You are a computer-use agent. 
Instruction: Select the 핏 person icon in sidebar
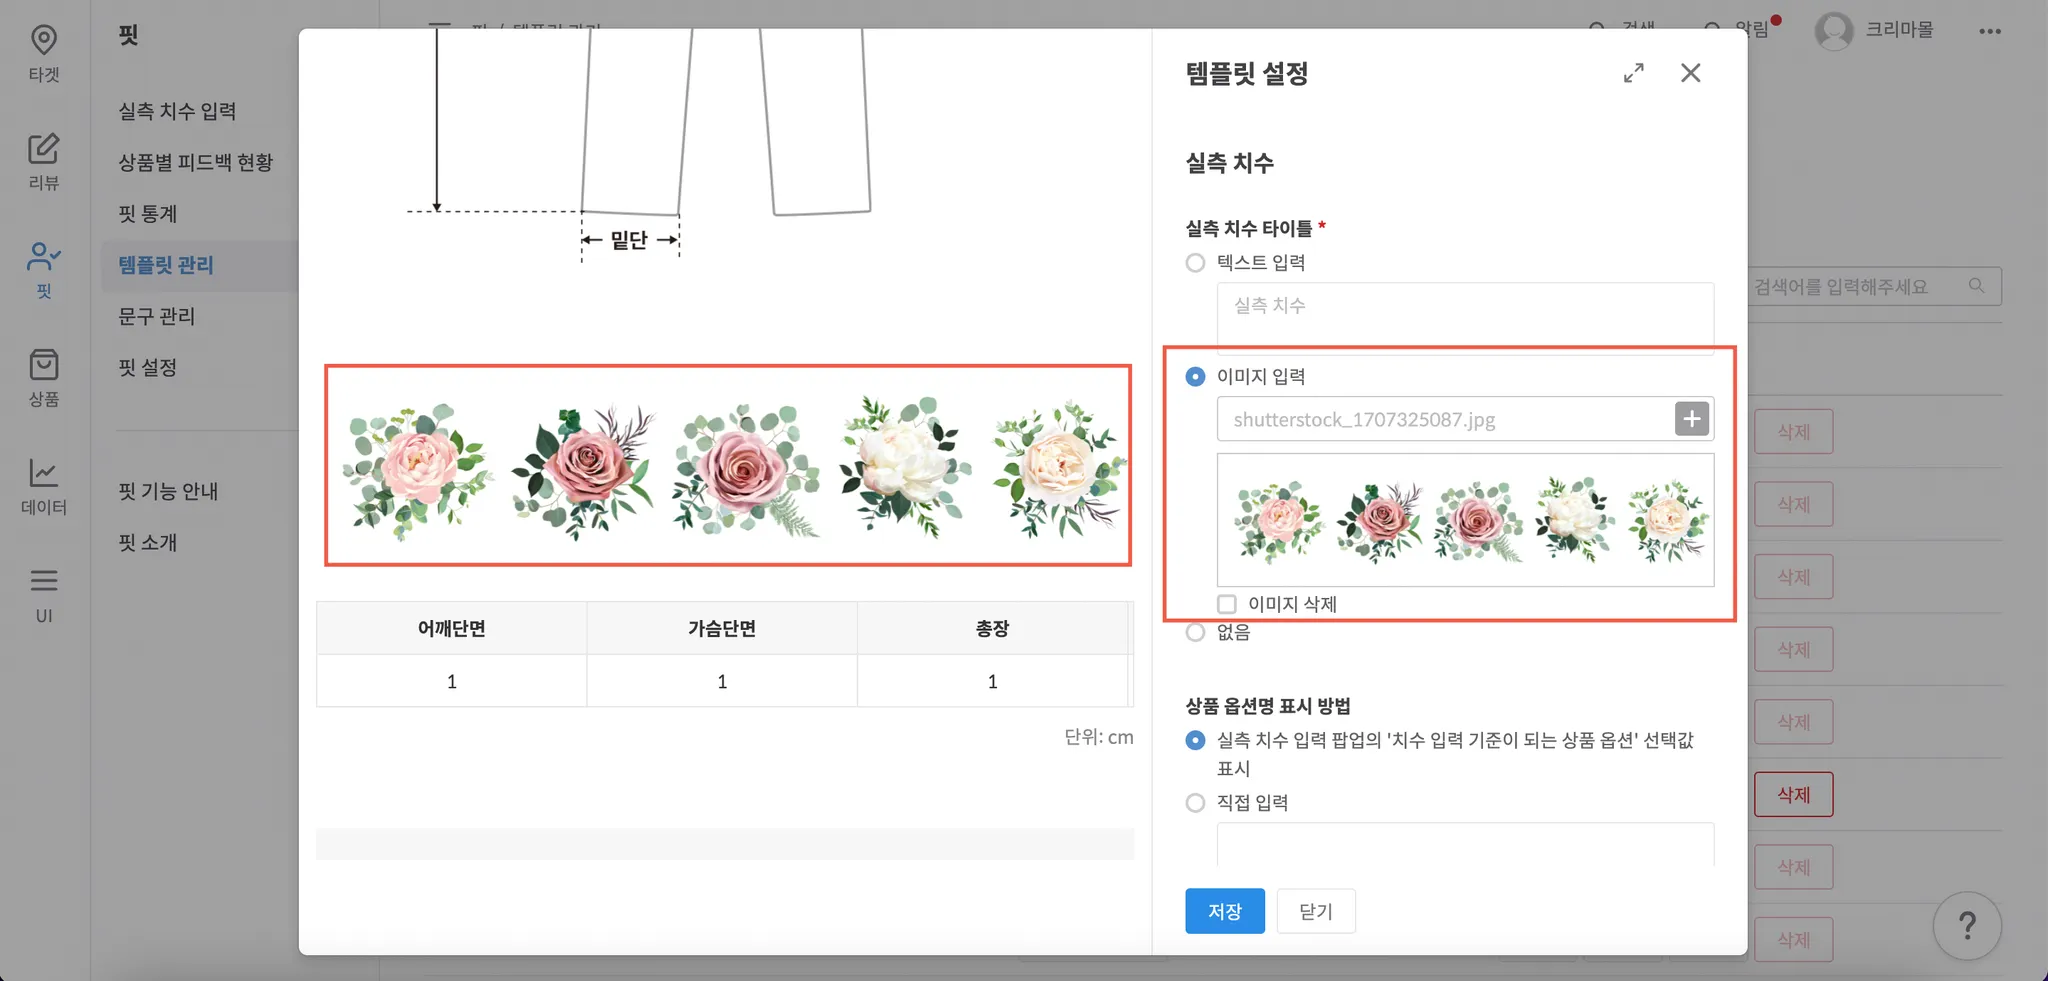pyautogui.click(x=43, y=257)
